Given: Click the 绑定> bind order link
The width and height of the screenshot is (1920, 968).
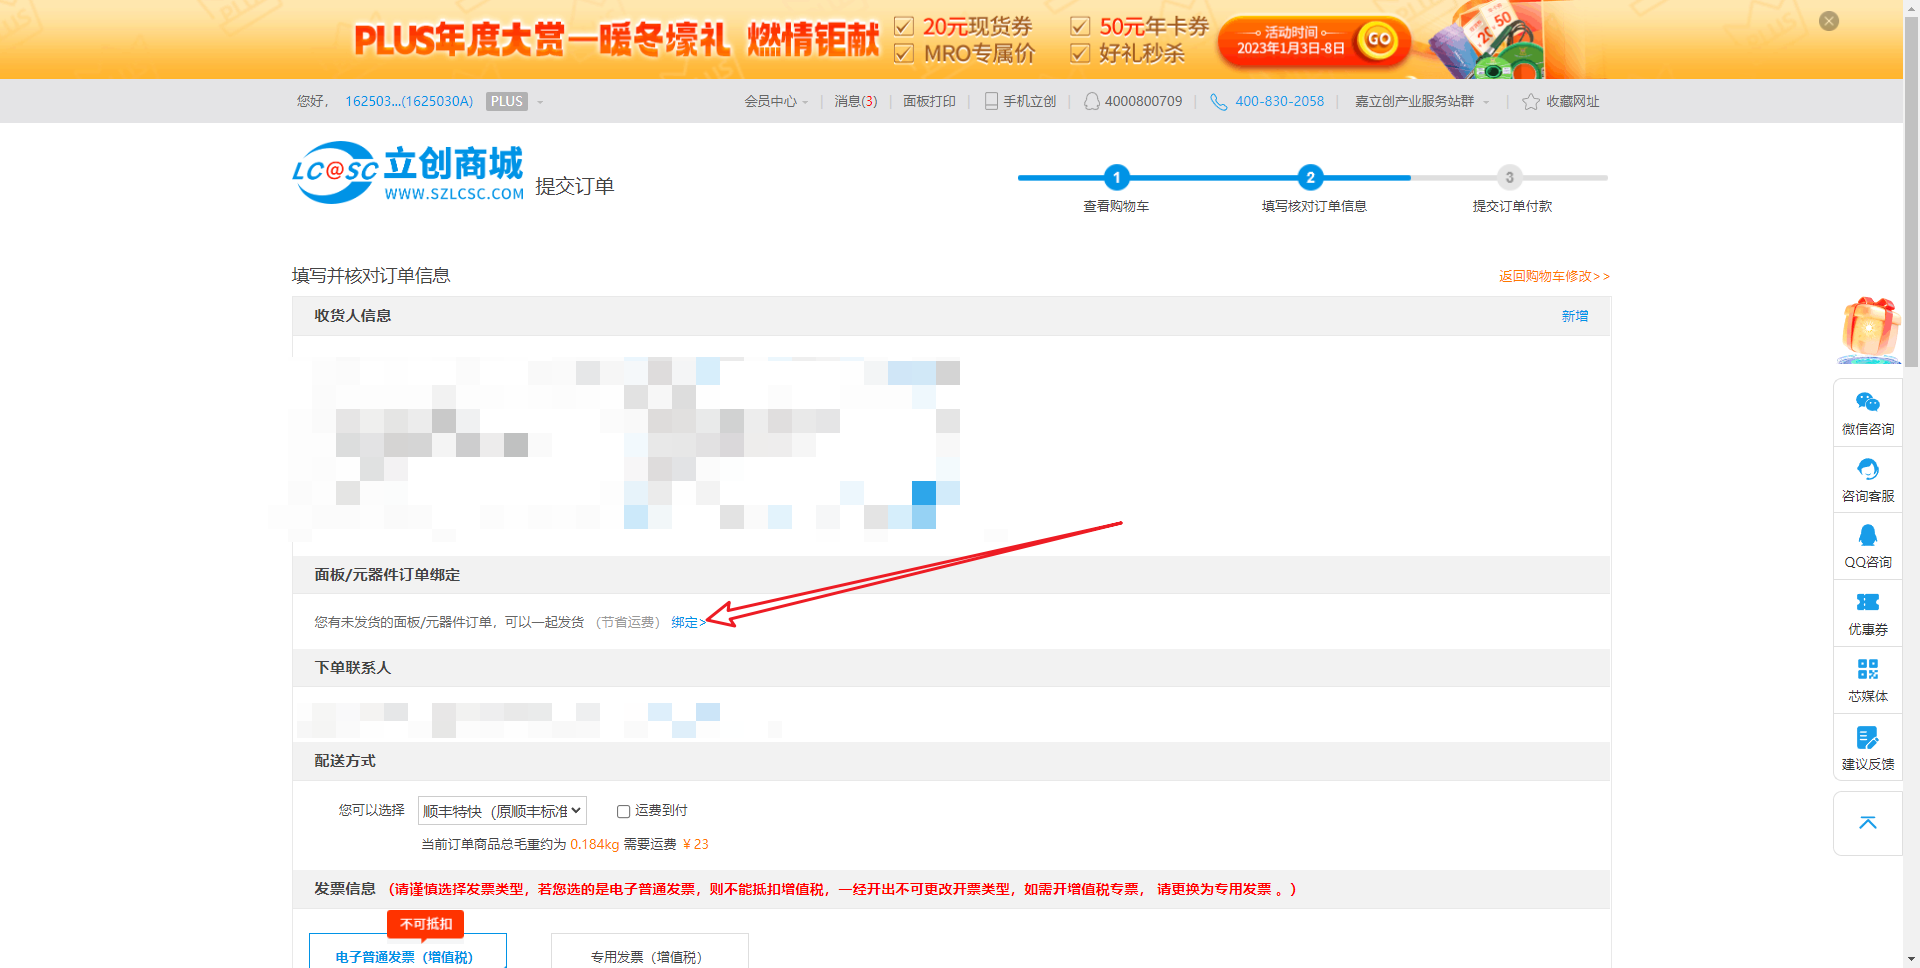Looking at the screenshot, I should point(688,622).
